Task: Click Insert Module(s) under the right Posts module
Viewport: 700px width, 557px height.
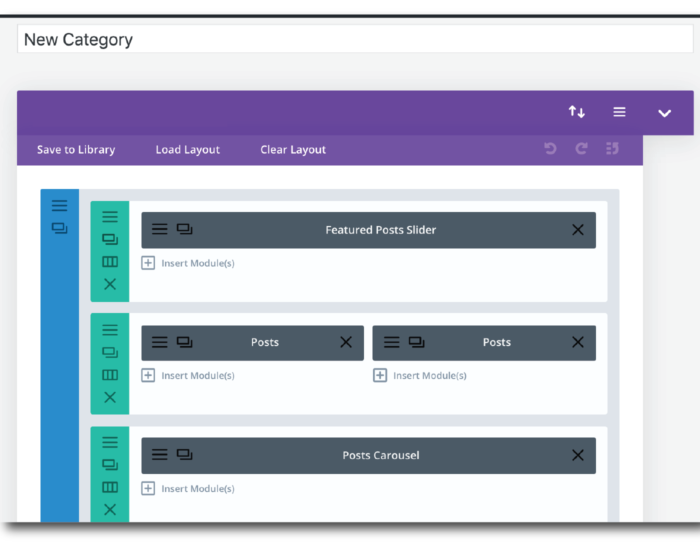Action: (x=420, y=376)
